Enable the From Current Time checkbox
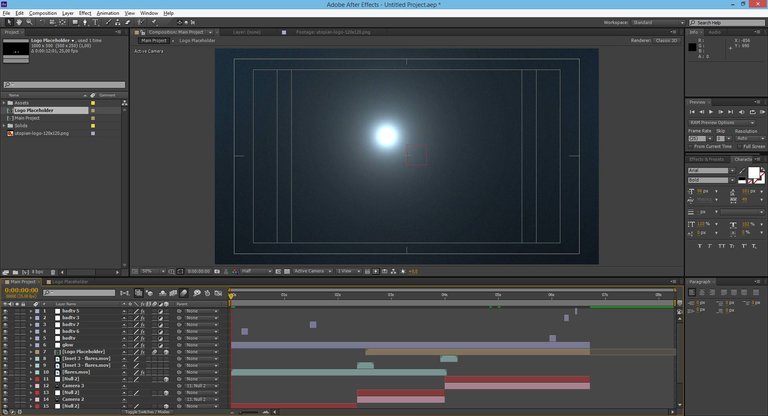The width and height of the screenshot is (768, 416). [x=692, y=146]
